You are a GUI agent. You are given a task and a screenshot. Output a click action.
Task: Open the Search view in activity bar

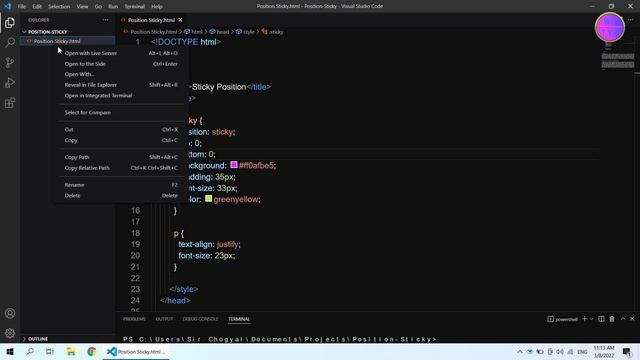[10, 42]
